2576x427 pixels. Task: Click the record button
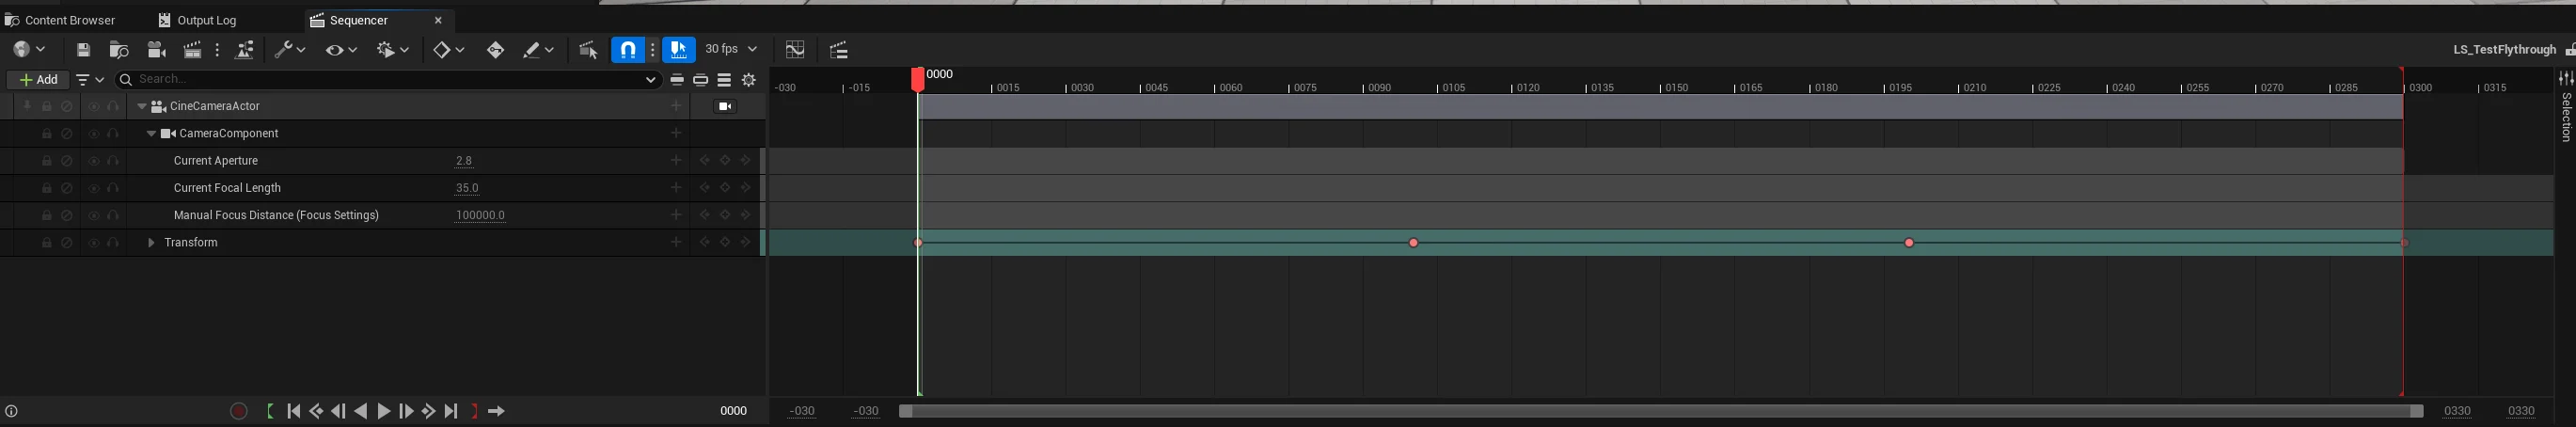click(239, 411)
